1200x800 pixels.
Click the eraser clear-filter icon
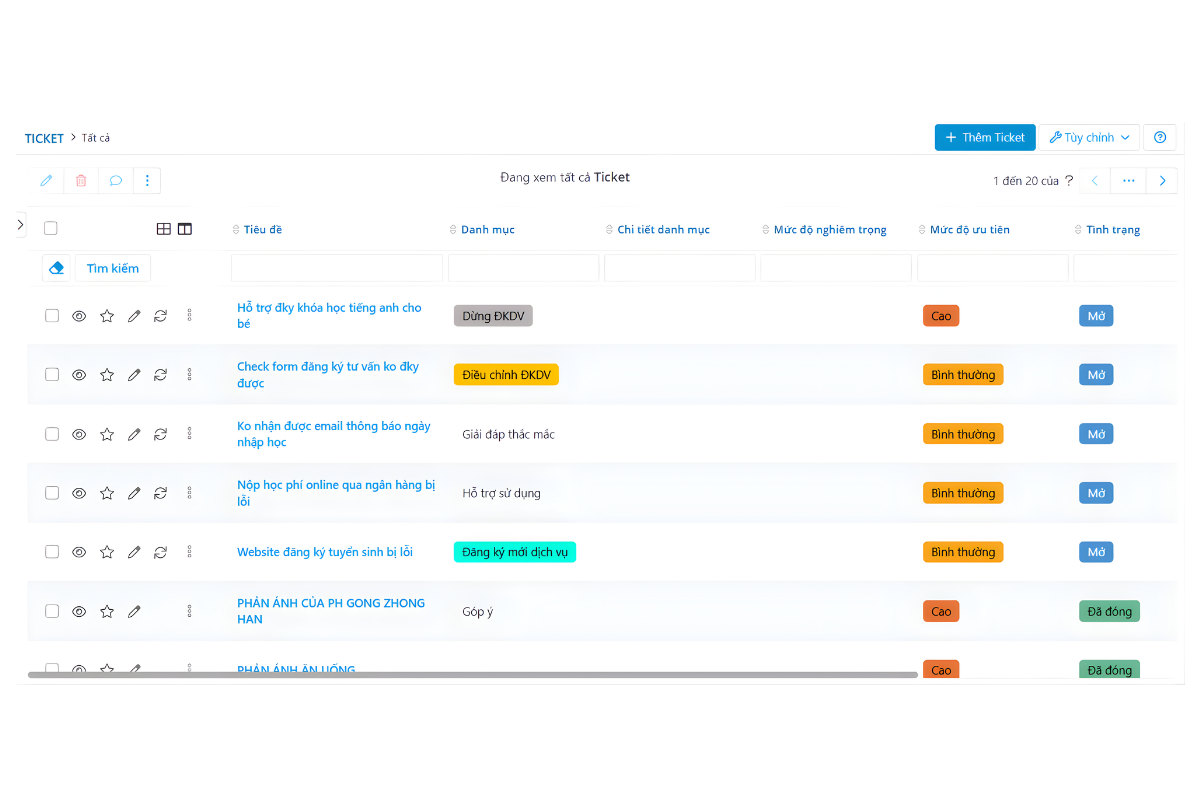pos(57,268)
